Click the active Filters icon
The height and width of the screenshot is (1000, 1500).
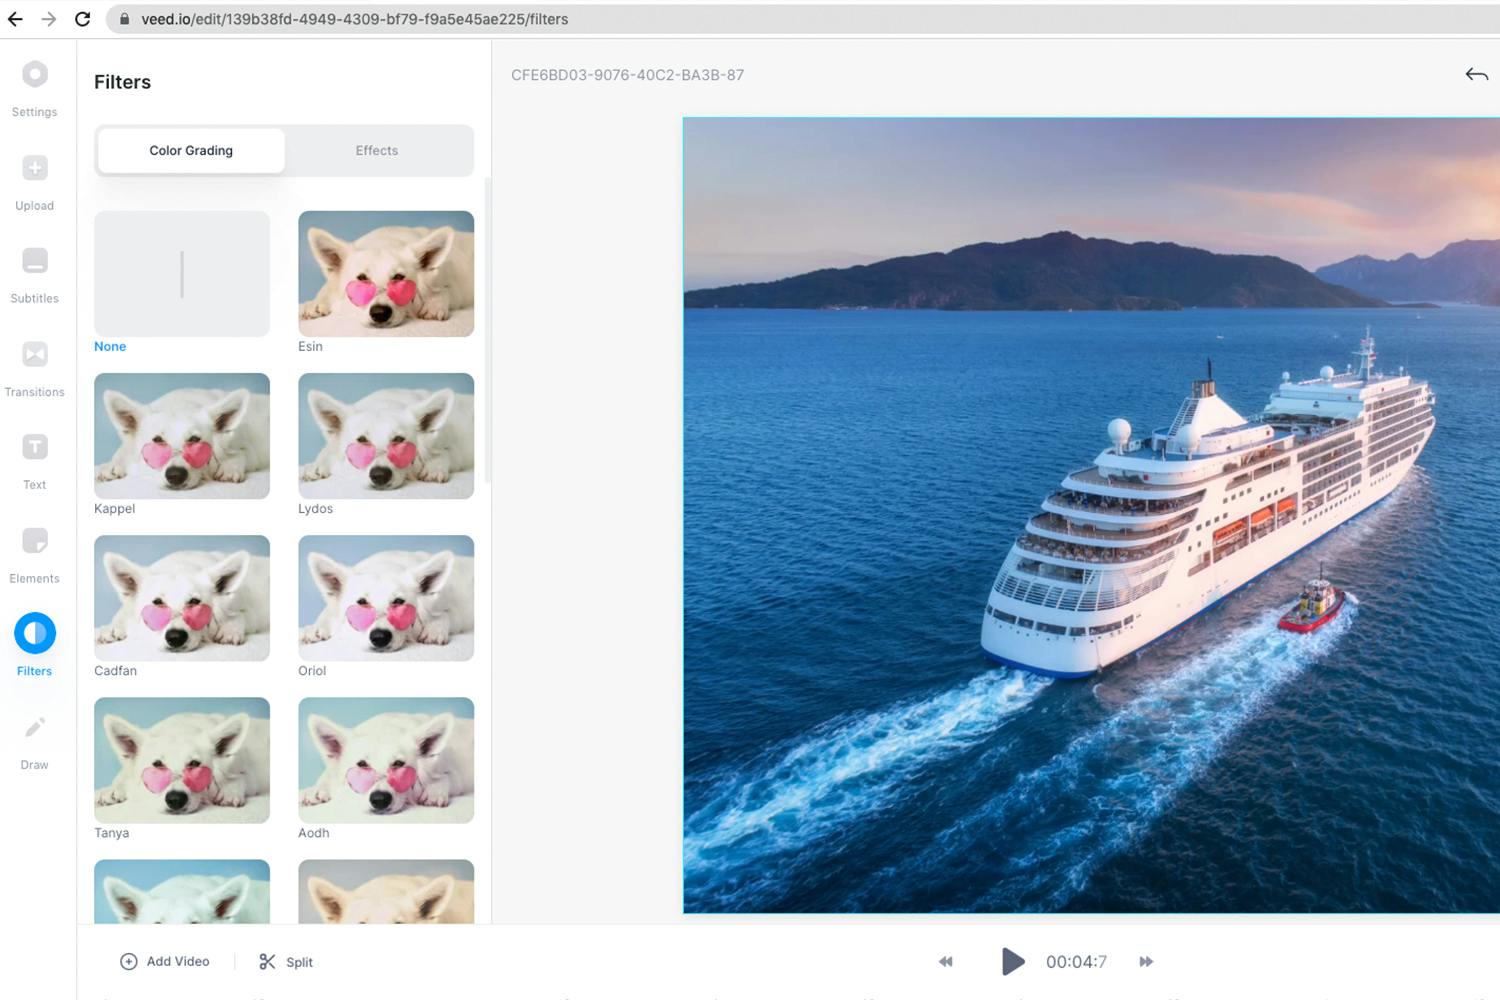[x=35, y=632]
